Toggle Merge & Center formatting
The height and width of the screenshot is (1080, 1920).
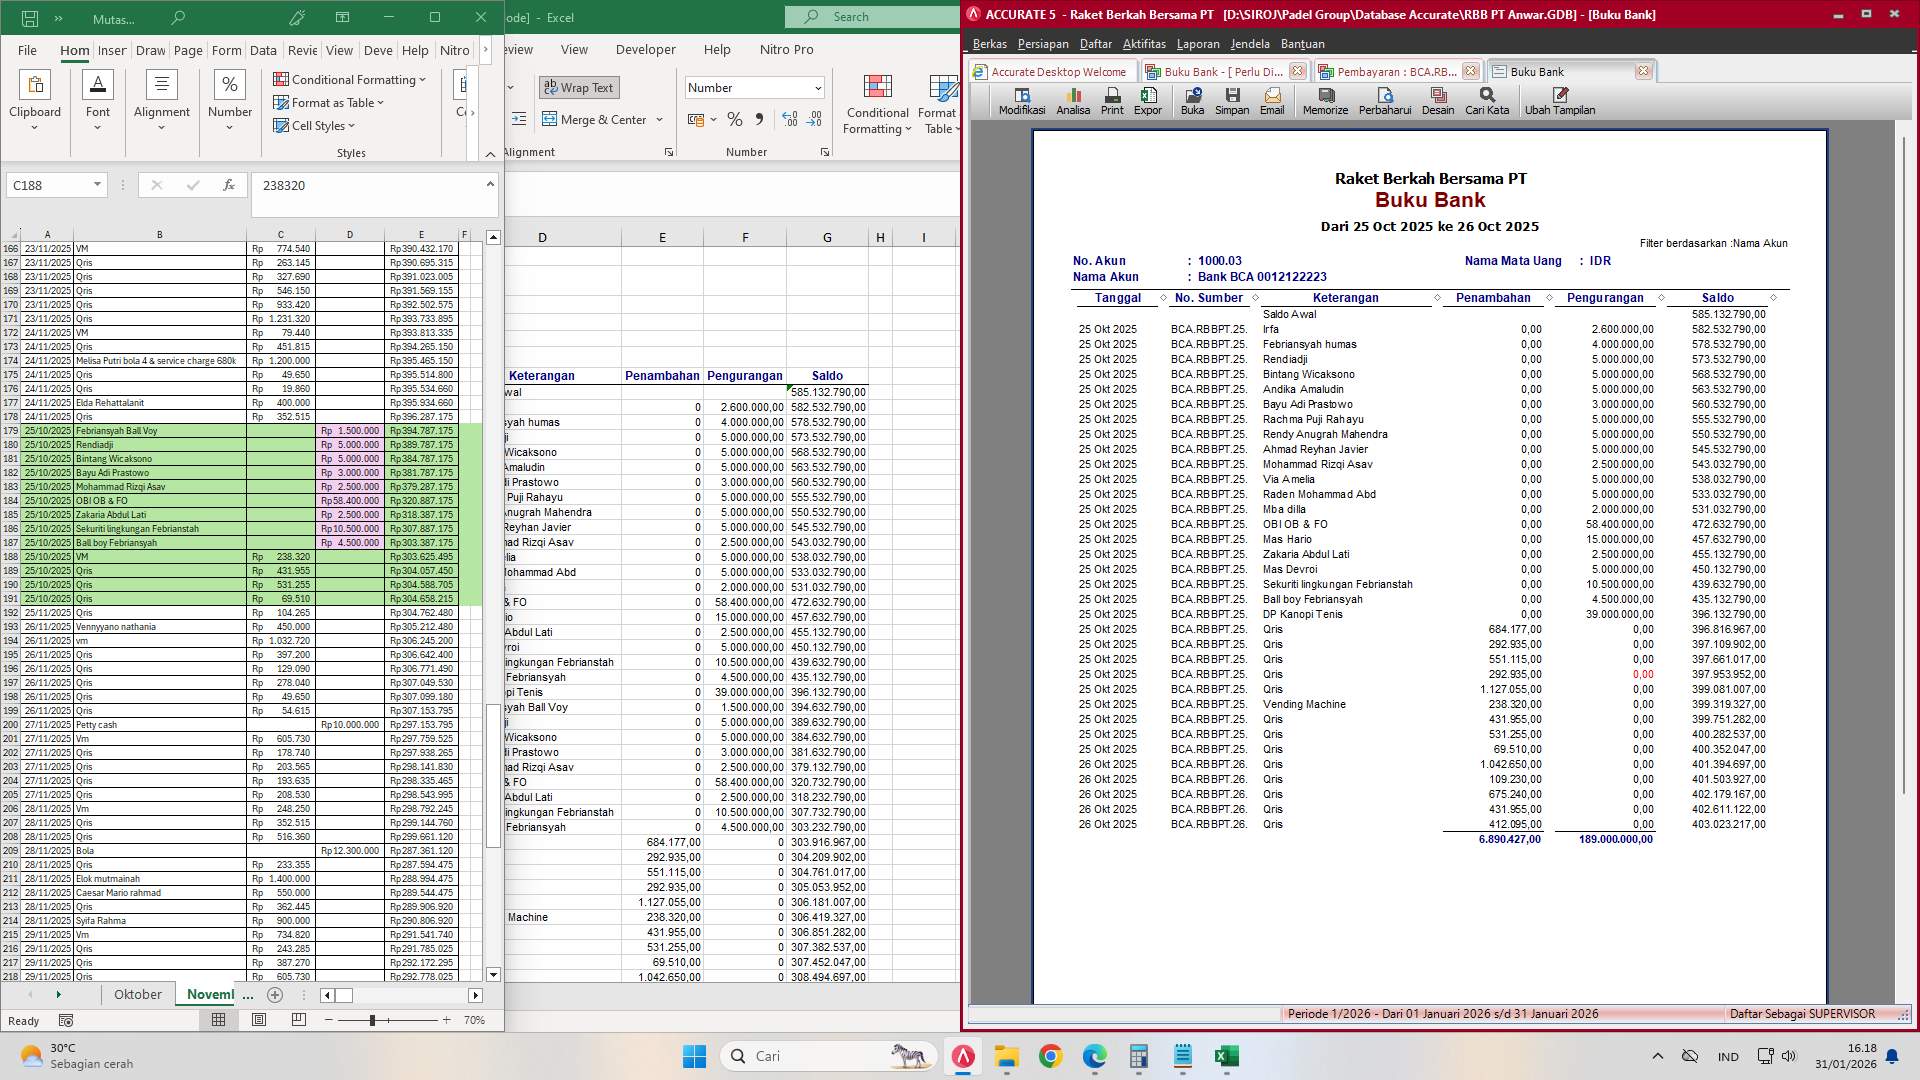(x=597, y=119)
